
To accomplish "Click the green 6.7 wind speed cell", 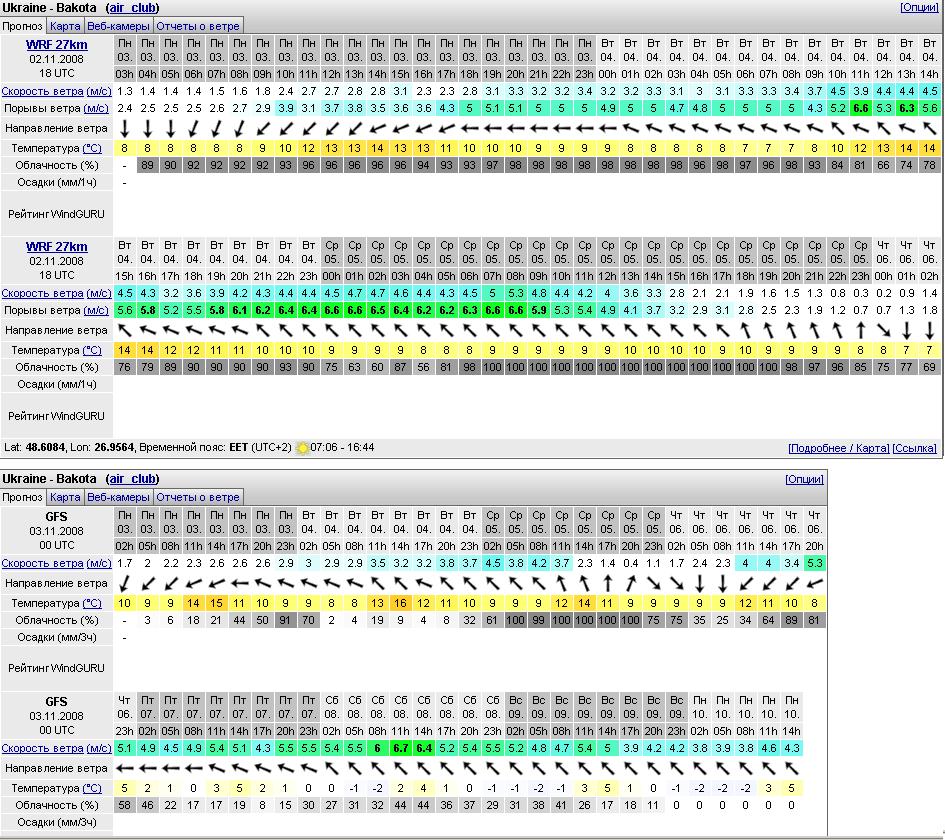I will pos(401,748).
